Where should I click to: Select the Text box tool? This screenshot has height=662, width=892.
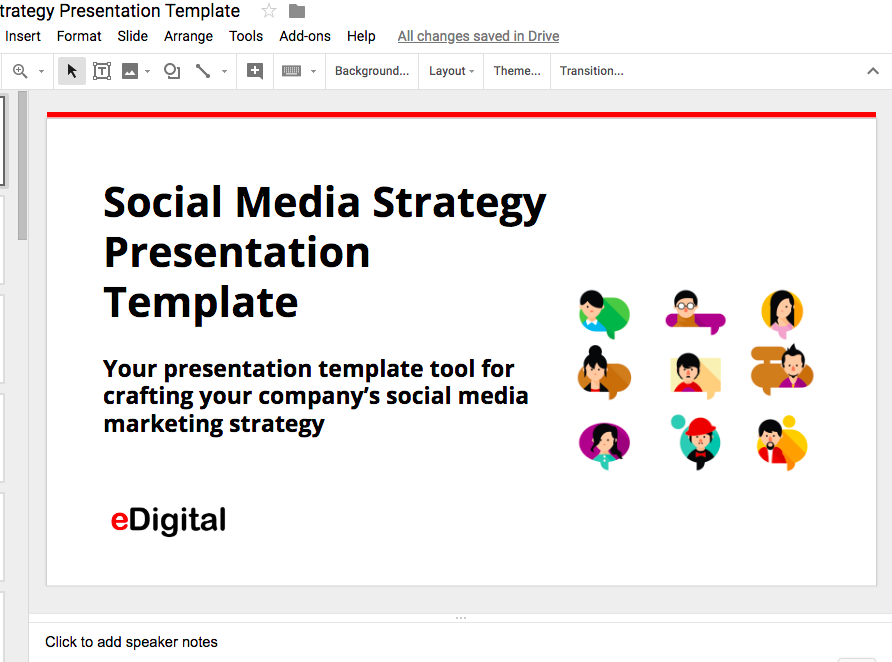[x=102, y=71]
